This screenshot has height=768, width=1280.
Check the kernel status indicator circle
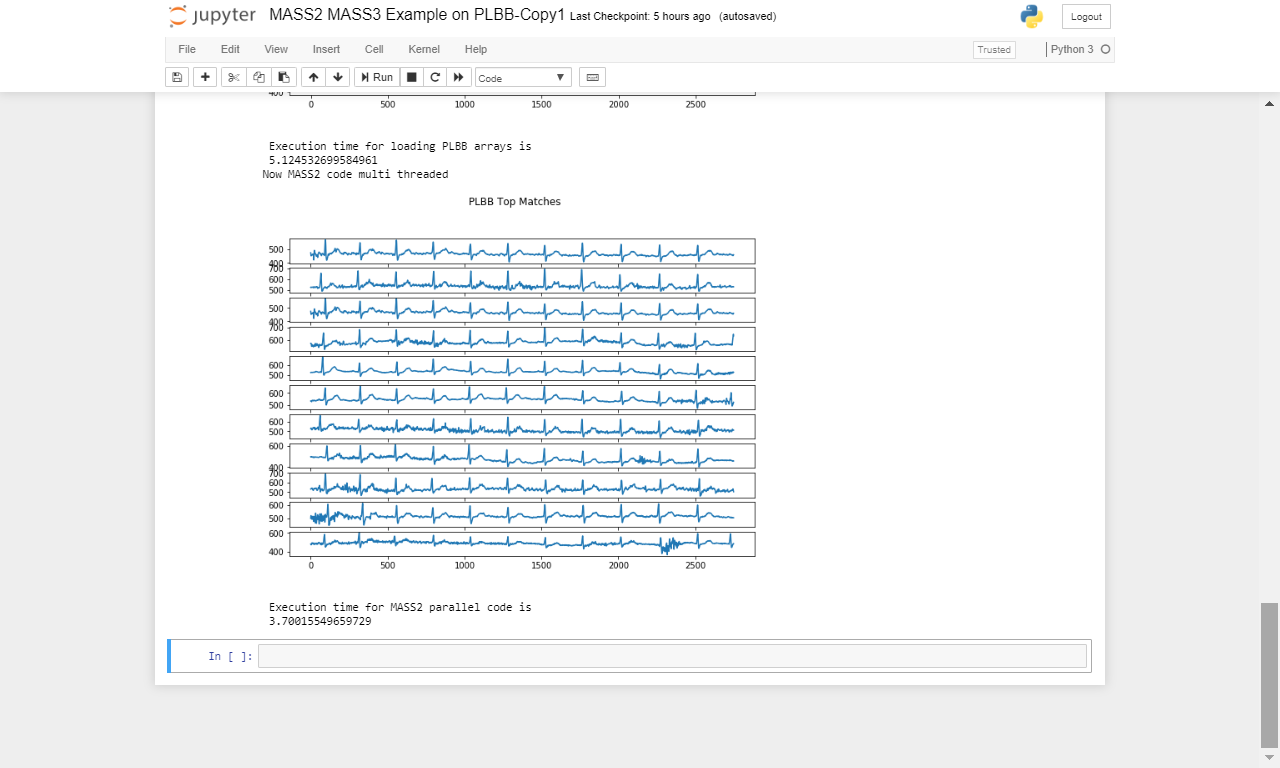tap(1106, 49)
